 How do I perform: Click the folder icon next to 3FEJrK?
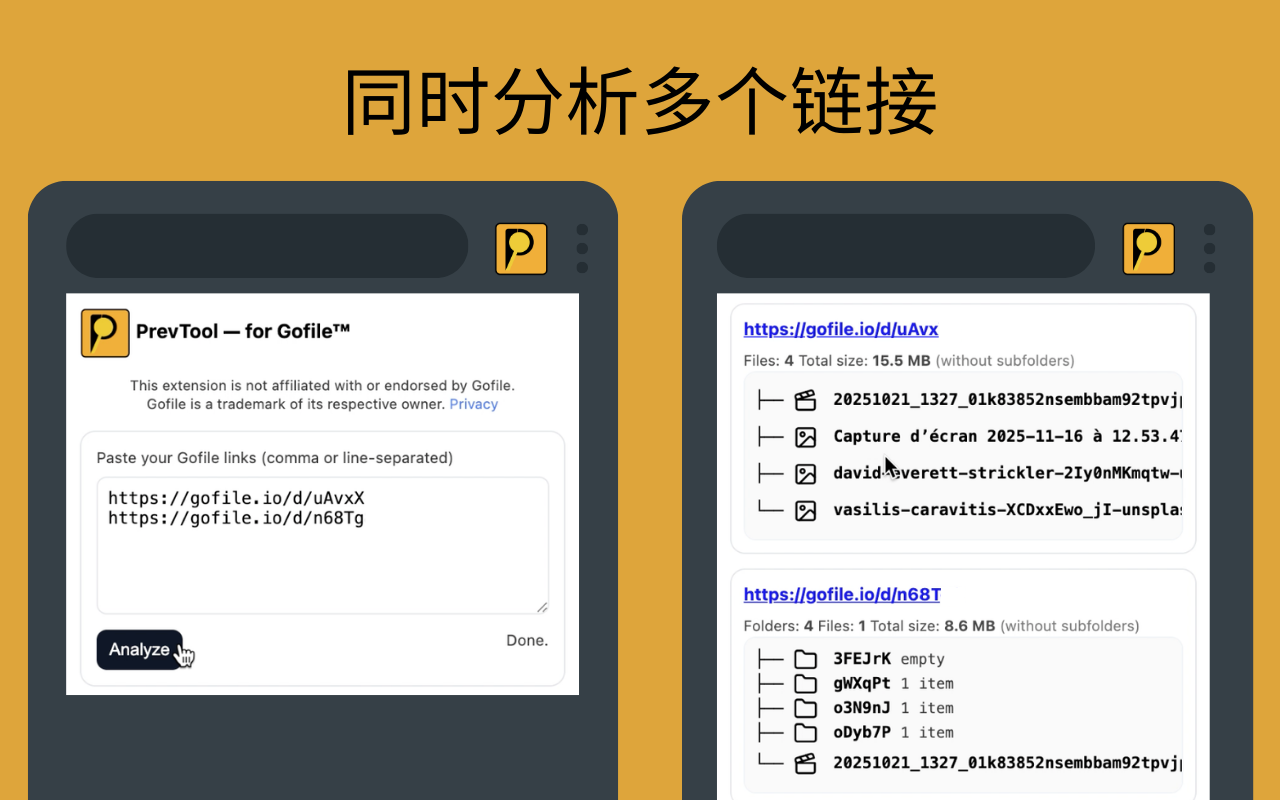click(x=806, y=658)
